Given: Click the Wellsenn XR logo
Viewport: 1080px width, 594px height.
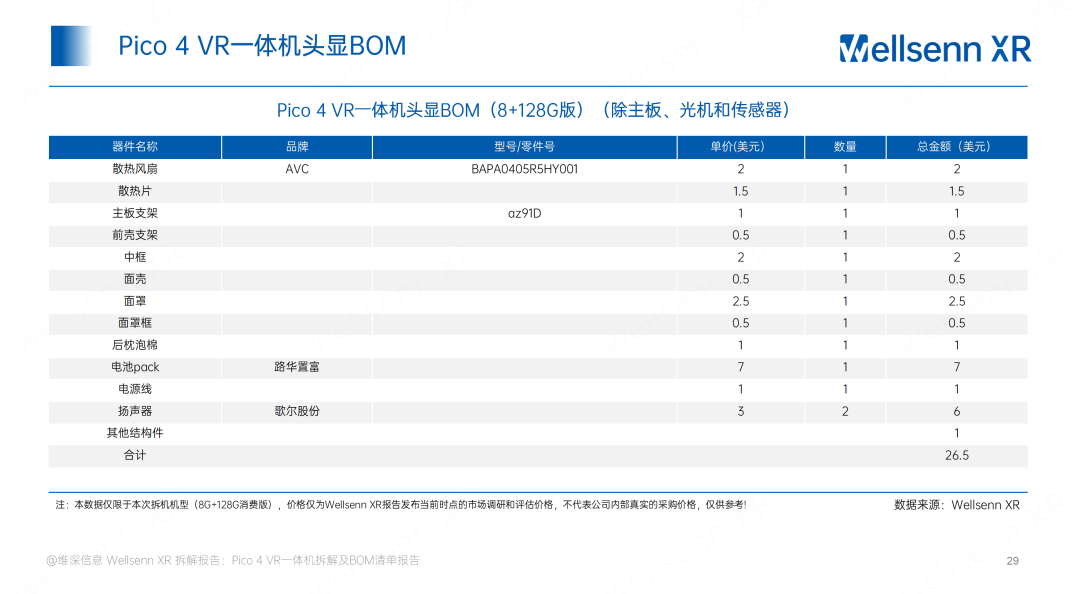Looking at the screenshot, I should coord(935,49).
